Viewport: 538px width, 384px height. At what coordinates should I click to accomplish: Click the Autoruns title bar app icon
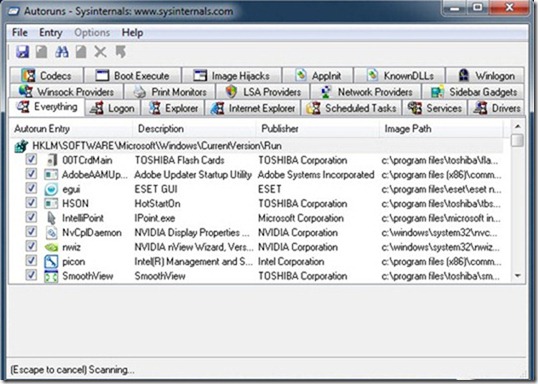pos(14,11)
